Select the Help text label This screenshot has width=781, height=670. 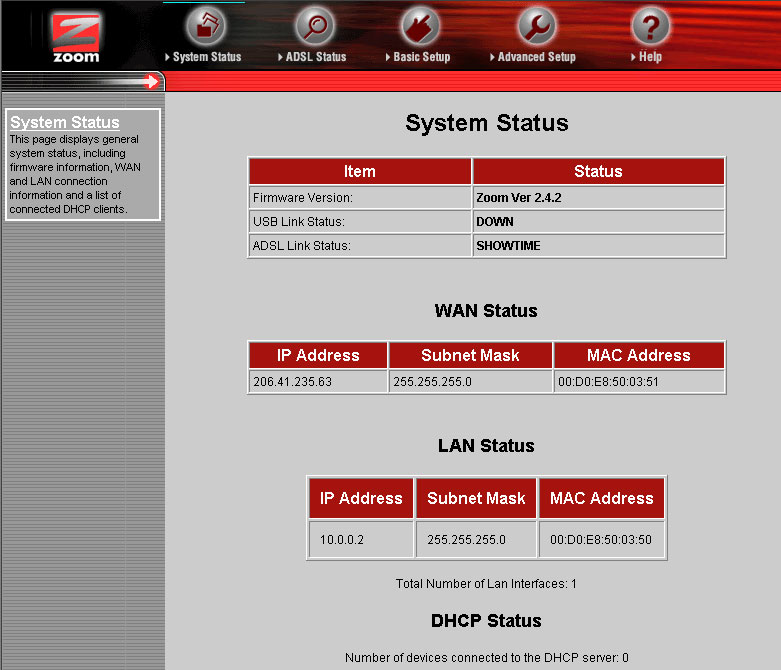(x=650, y=57)
